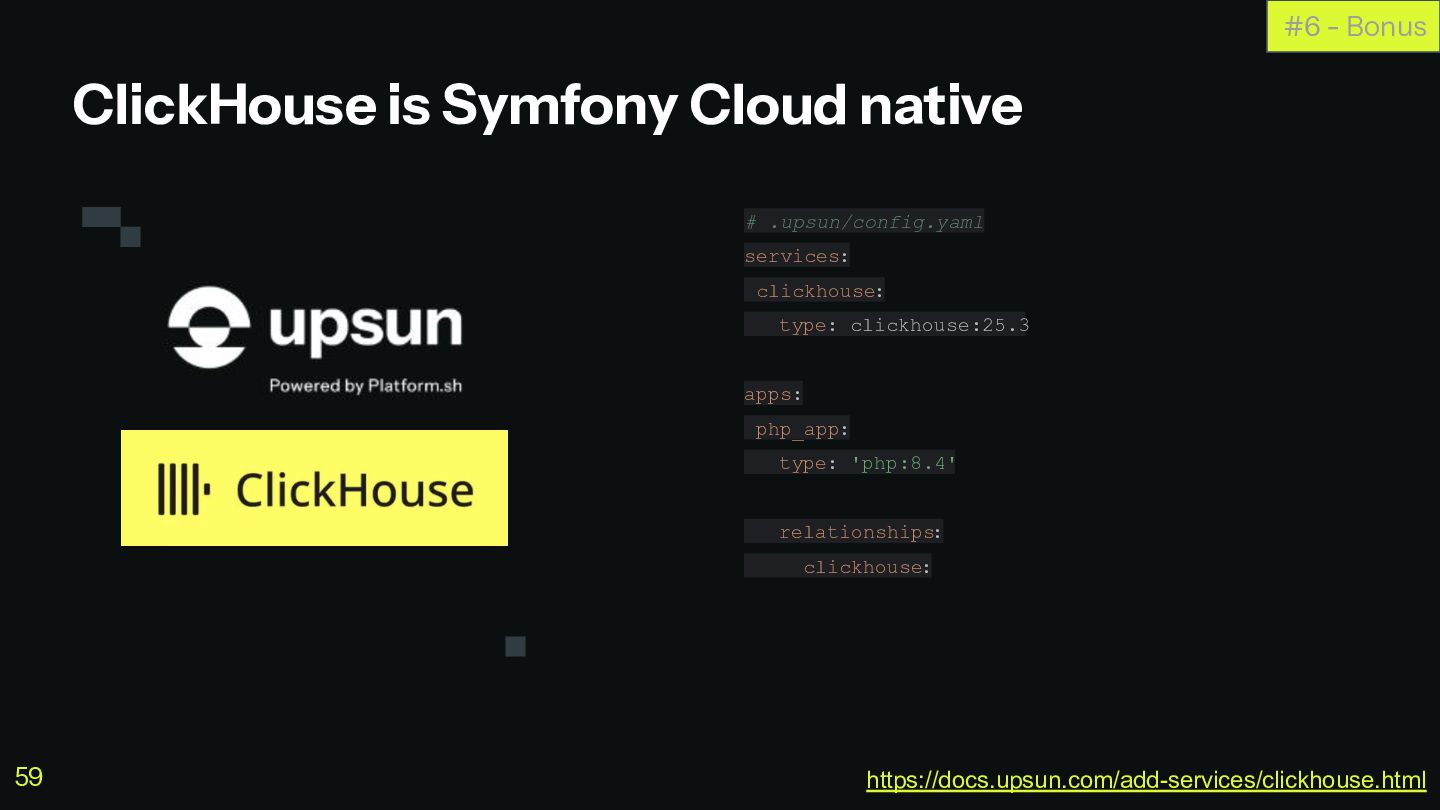Click the 'services:' code line
This screenshot has height=810, width=1440.
click(x=796, y=256)
